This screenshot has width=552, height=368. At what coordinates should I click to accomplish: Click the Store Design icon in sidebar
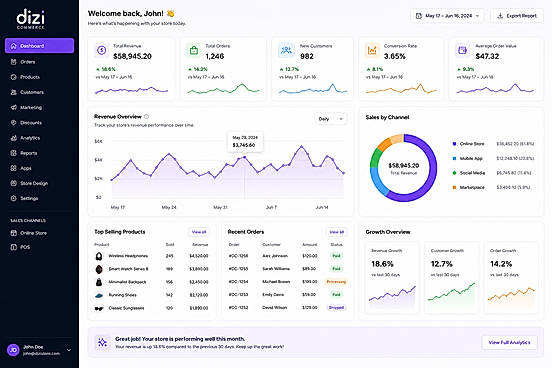pos(14,183)
